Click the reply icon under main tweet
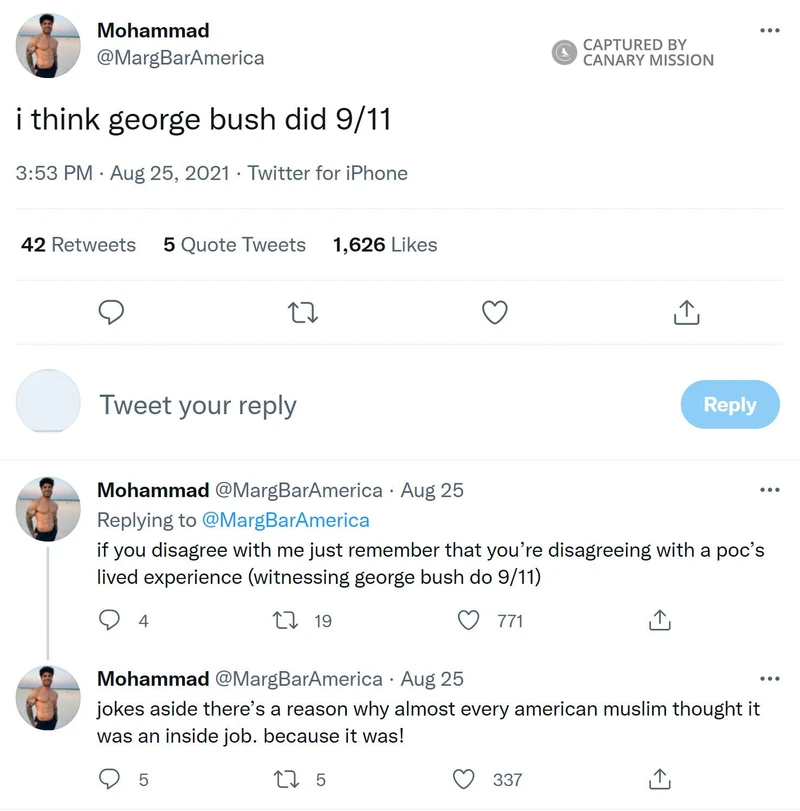This screenshot has width=800, height=811. 111,313
